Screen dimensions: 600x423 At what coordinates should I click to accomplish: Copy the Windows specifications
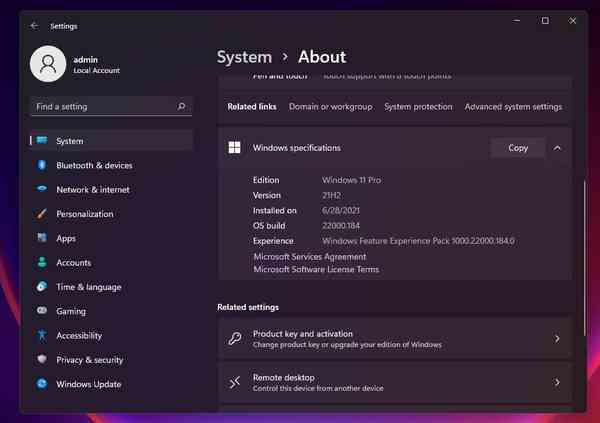coord(518,148)
